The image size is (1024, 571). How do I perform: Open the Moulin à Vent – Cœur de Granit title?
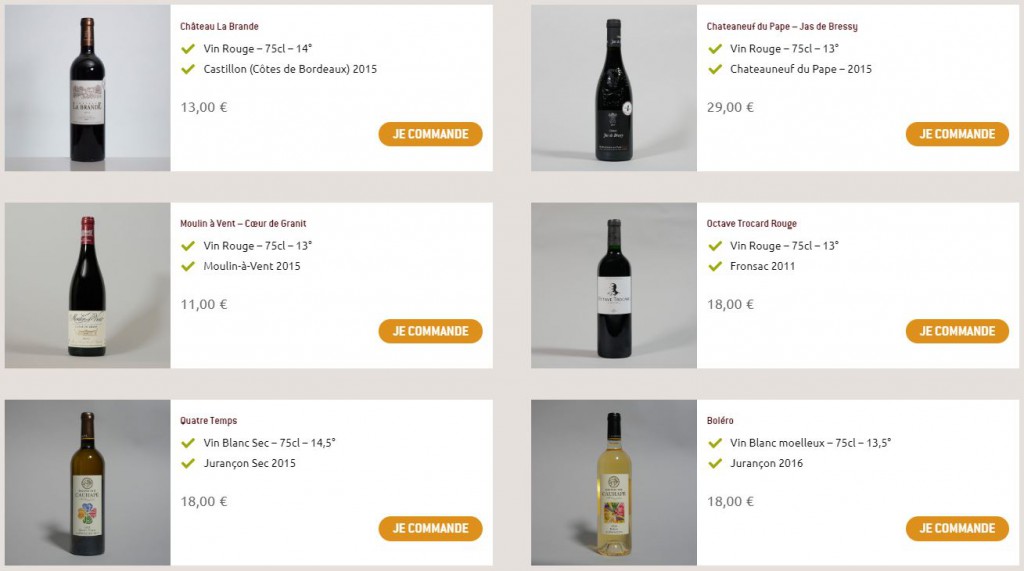243,224
